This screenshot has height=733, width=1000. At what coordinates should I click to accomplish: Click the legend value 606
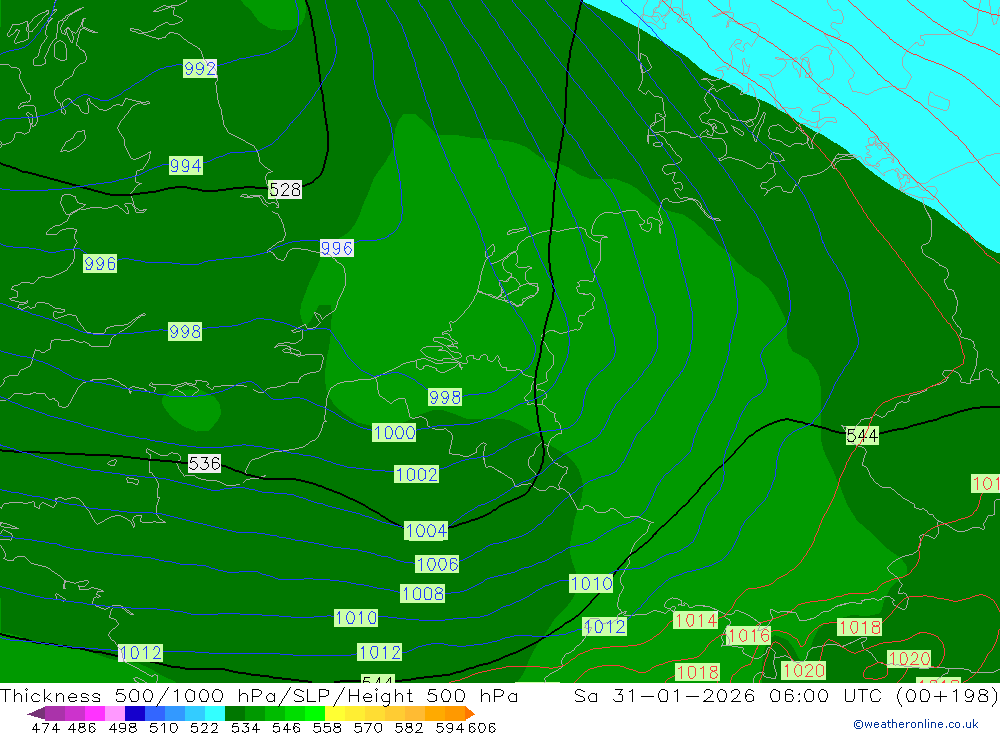pos(482,727)
